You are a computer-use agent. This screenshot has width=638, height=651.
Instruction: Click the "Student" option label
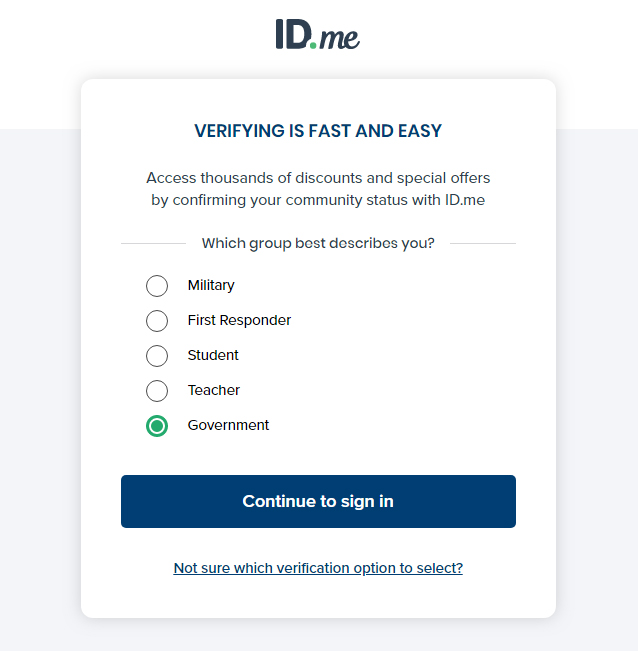213,355
